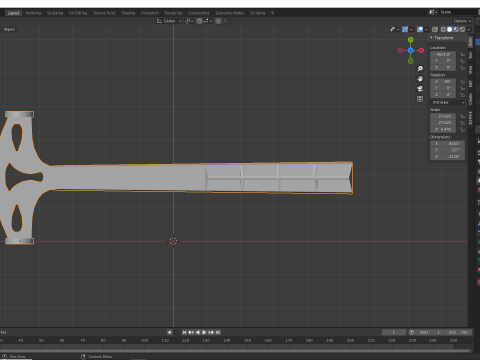Click the red X axis on the navigation gizmo
Viewport: 480px width, 360px height.
[421, 50]
